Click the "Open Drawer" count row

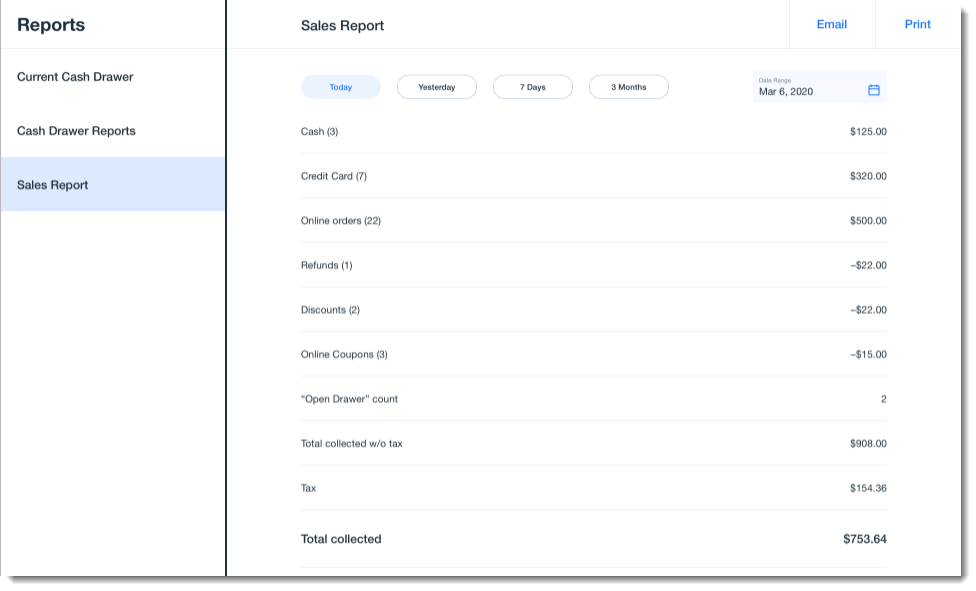point(593,399)
